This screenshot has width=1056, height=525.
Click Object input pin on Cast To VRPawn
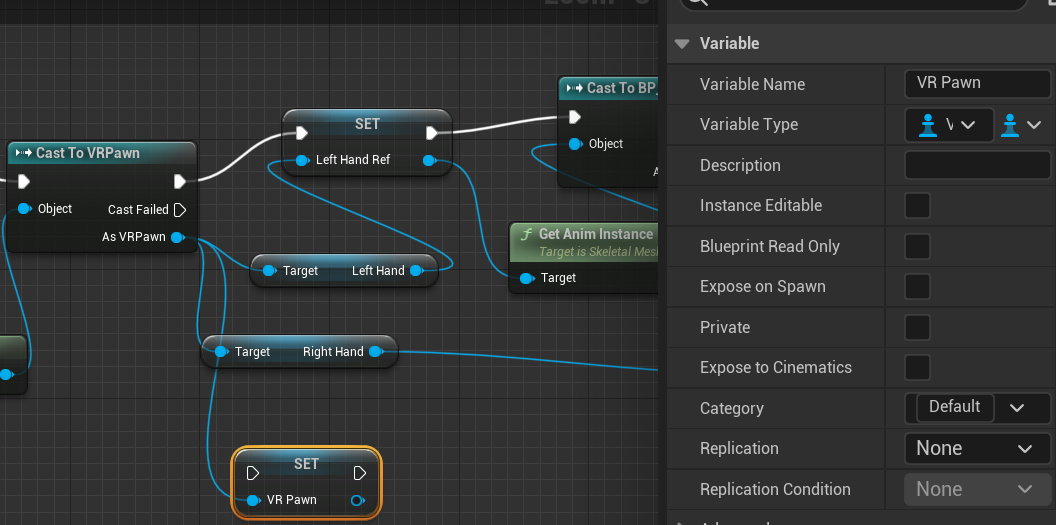point(24,209)
